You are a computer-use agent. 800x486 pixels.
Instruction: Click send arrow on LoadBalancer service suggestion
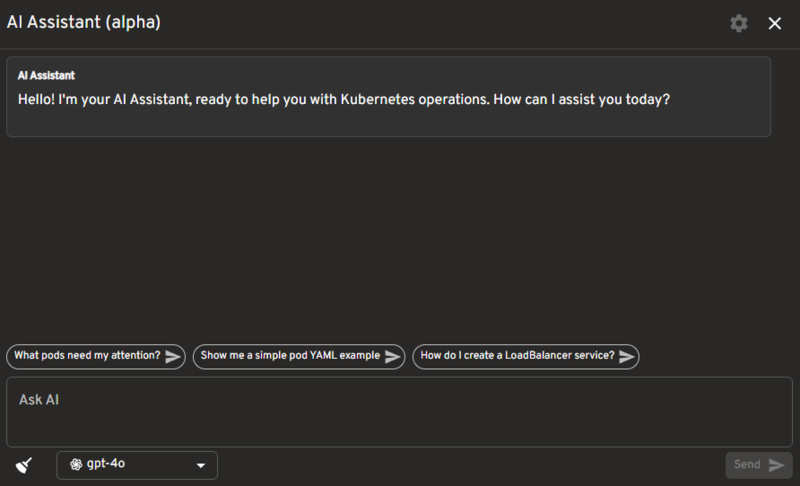(627, 356)
